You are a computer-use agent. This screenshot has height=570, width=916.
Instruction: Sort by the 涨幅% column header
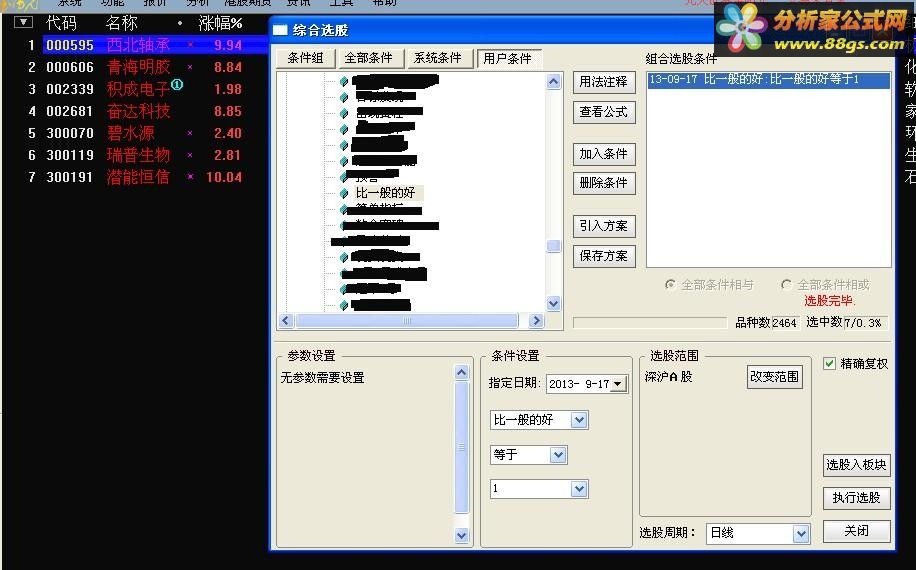click(220, 23)
